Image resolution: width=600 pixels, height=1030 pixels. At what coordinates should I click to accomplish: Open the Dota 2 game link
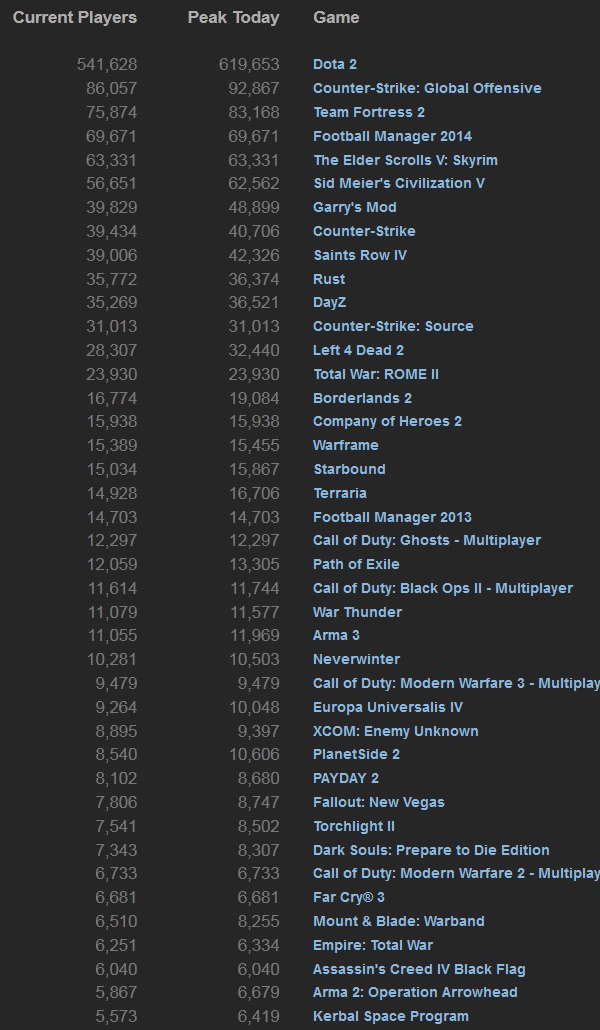click(335, 64)
